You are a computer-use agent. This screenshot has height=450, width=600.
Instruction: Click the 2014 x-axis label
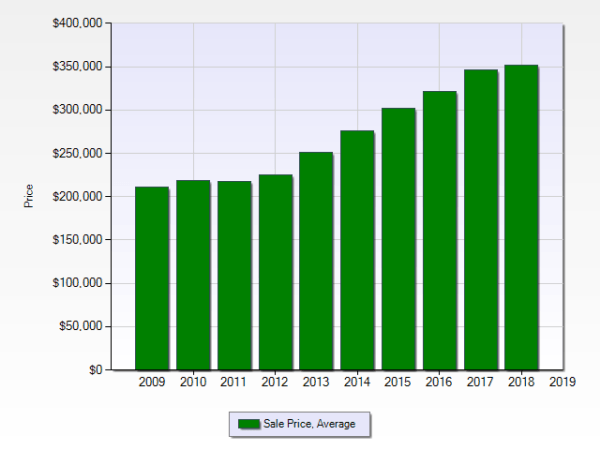[x=357, y=382]
